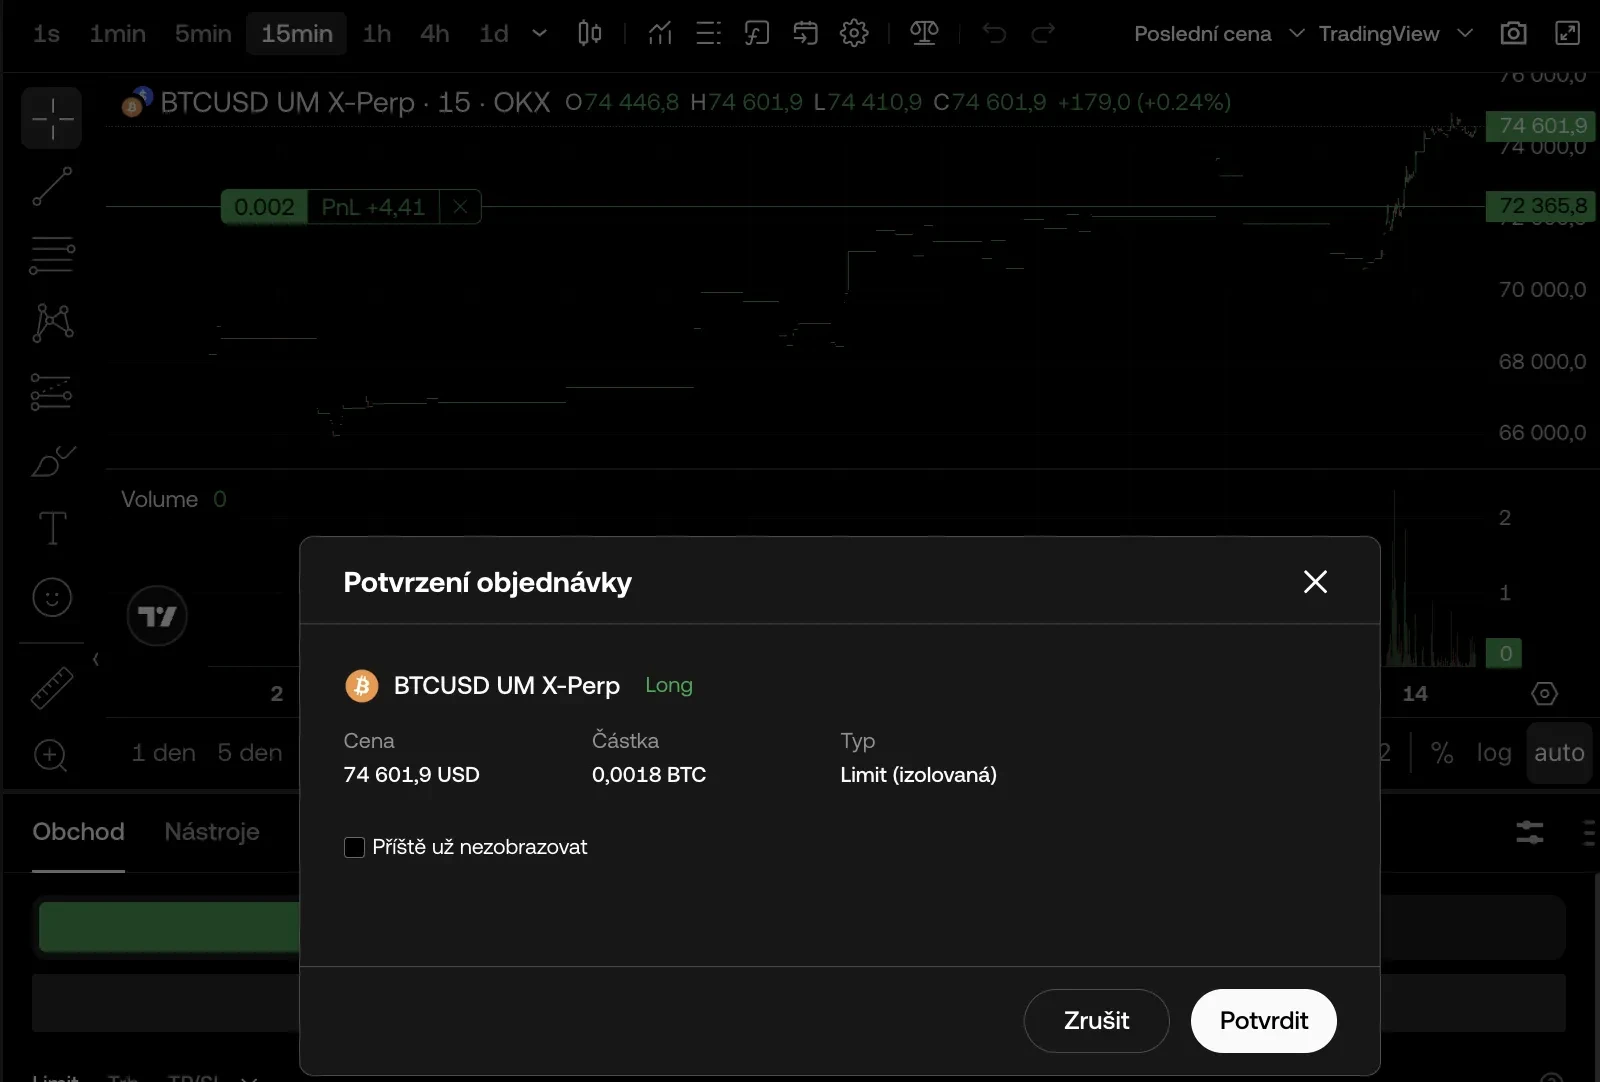
Task: Switch to the Nástroje tab
Action: [x=212, y=832]
